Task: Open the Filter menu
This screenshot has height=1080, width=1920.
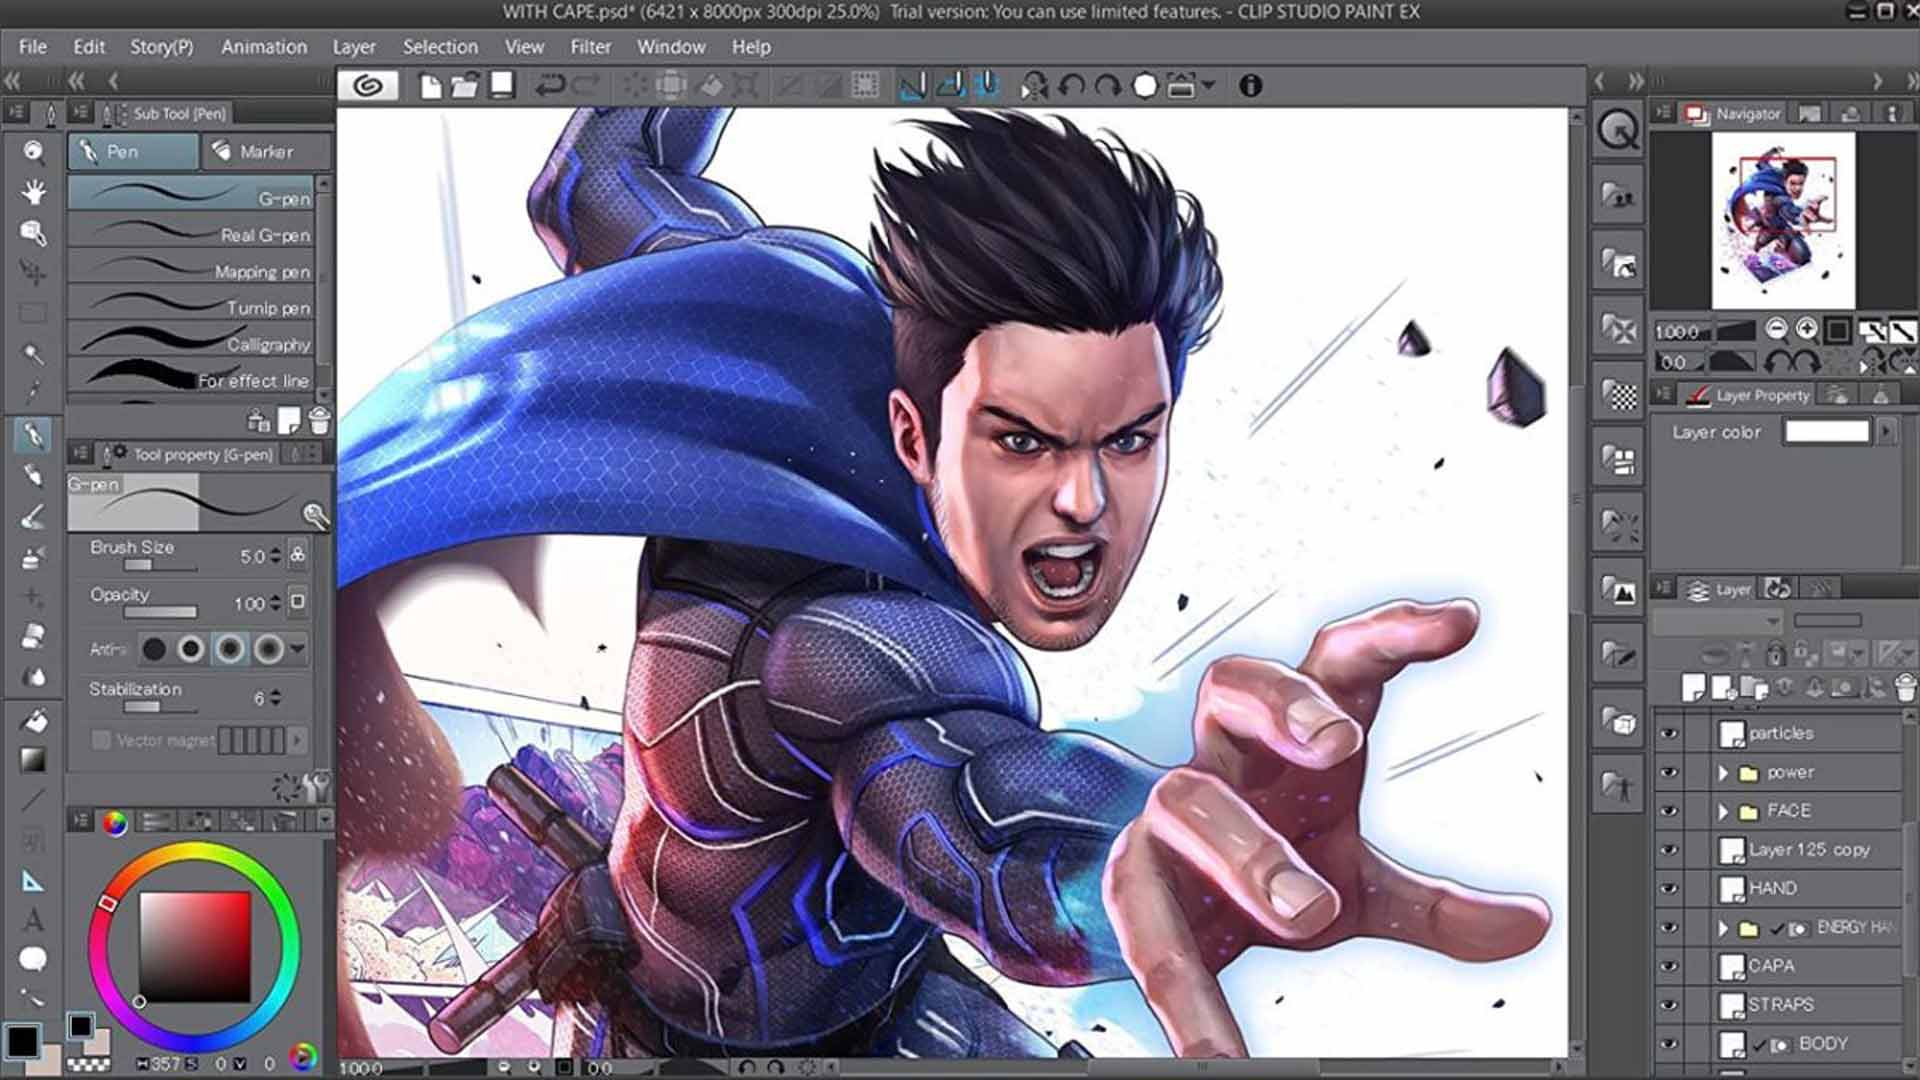Action: tap(591, 46)
